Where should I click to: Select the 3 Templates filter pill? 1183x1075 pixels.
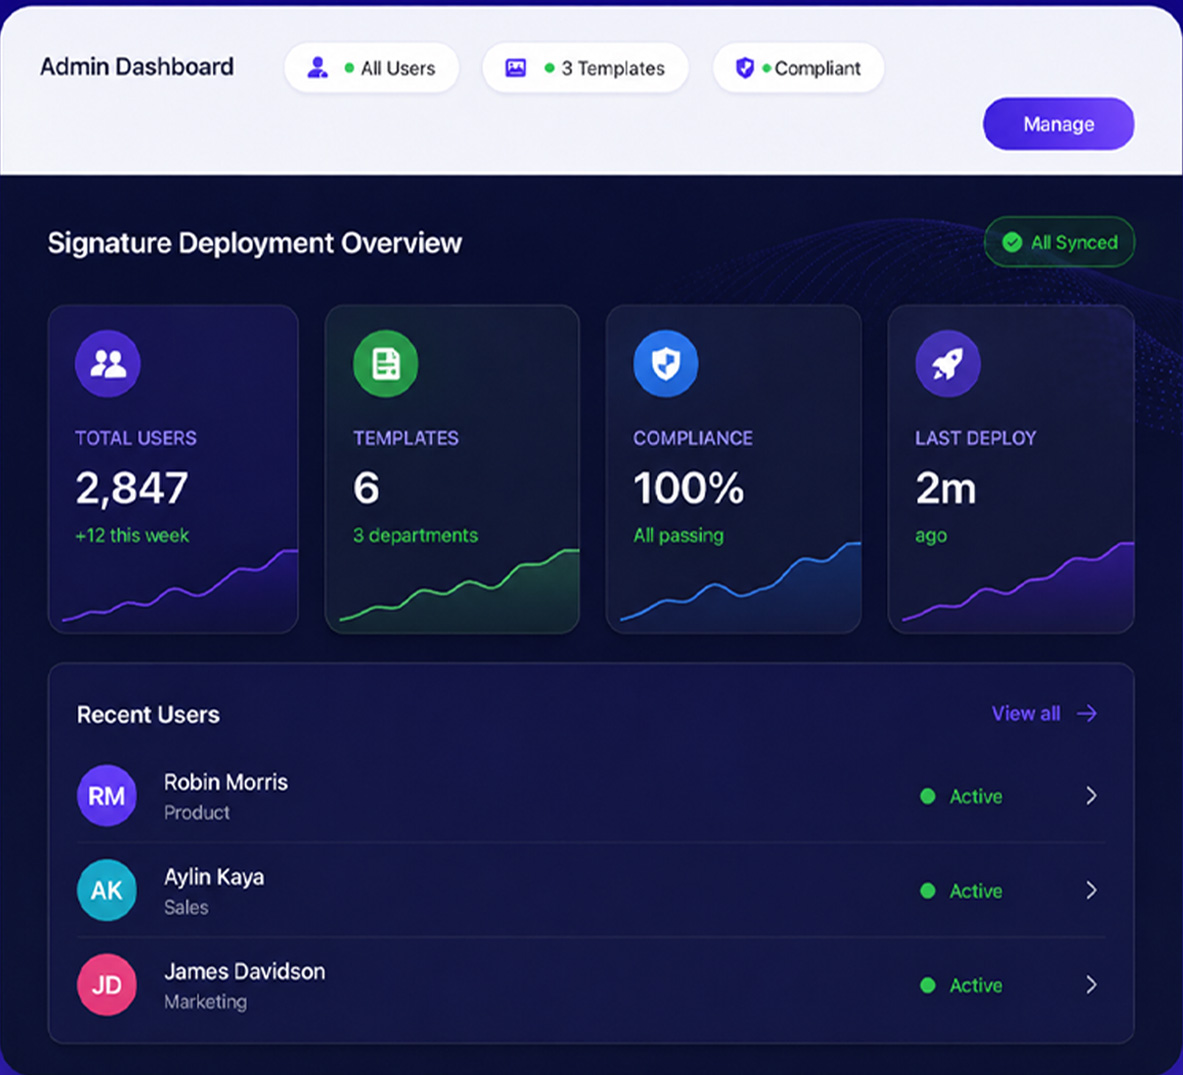pyautogui.click(x=585, y=68)
